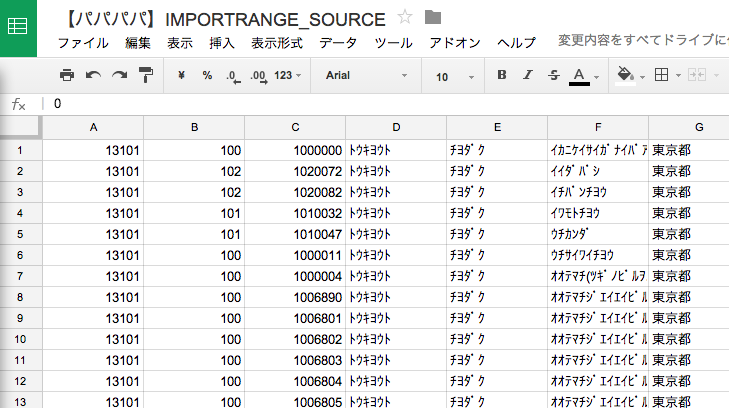Select column B header

click(x=194, y=127)
